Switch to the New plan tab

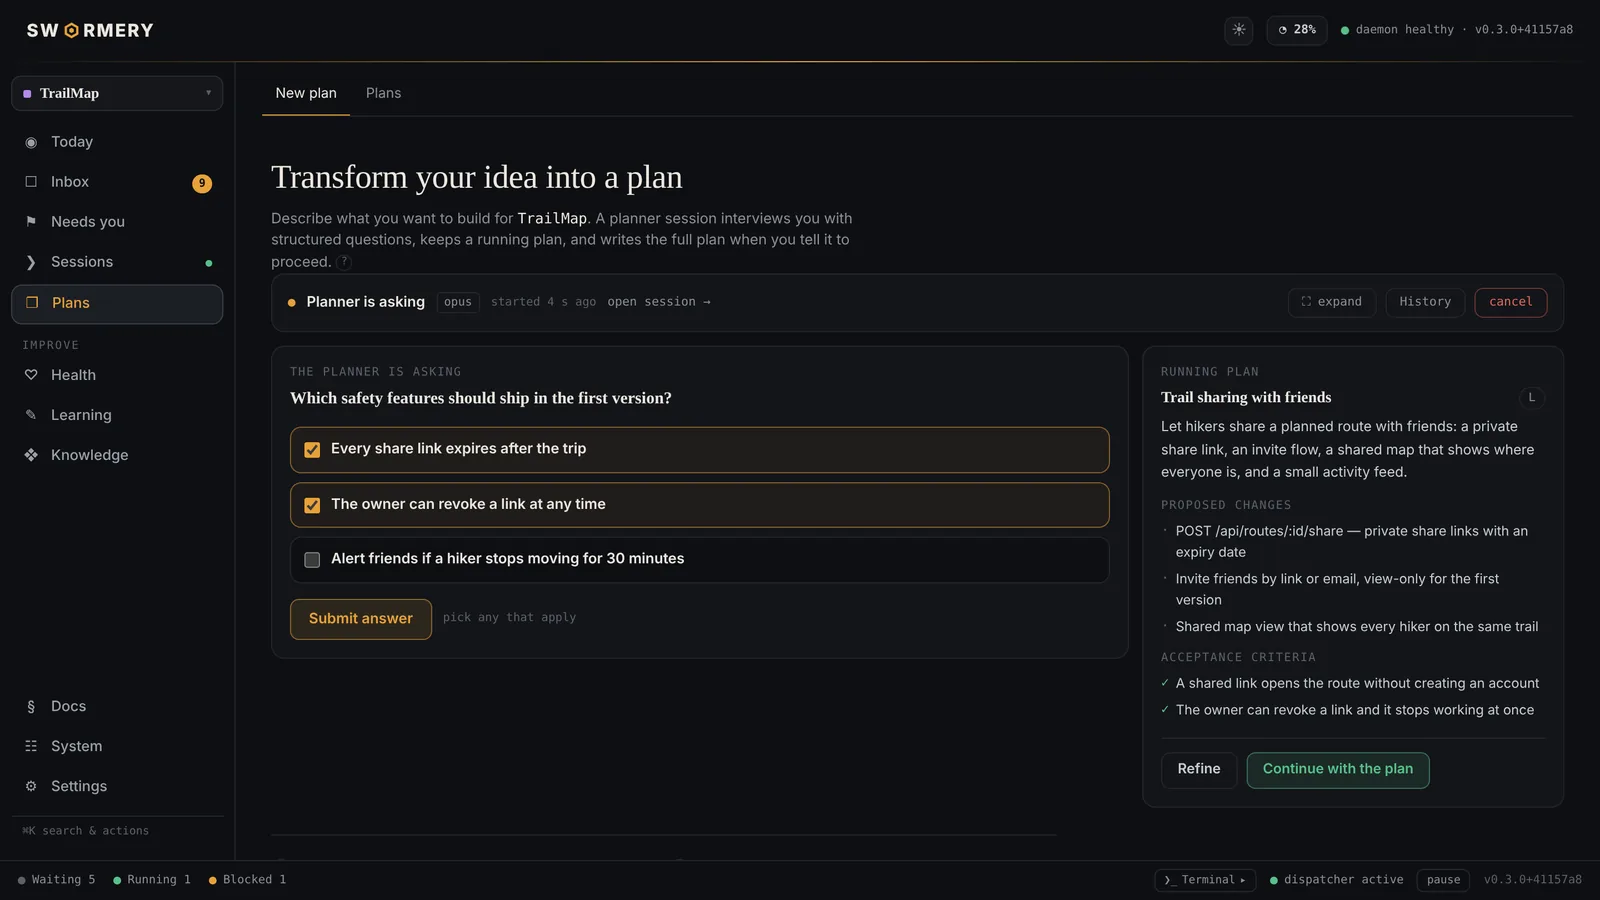(x=306, y=93)
